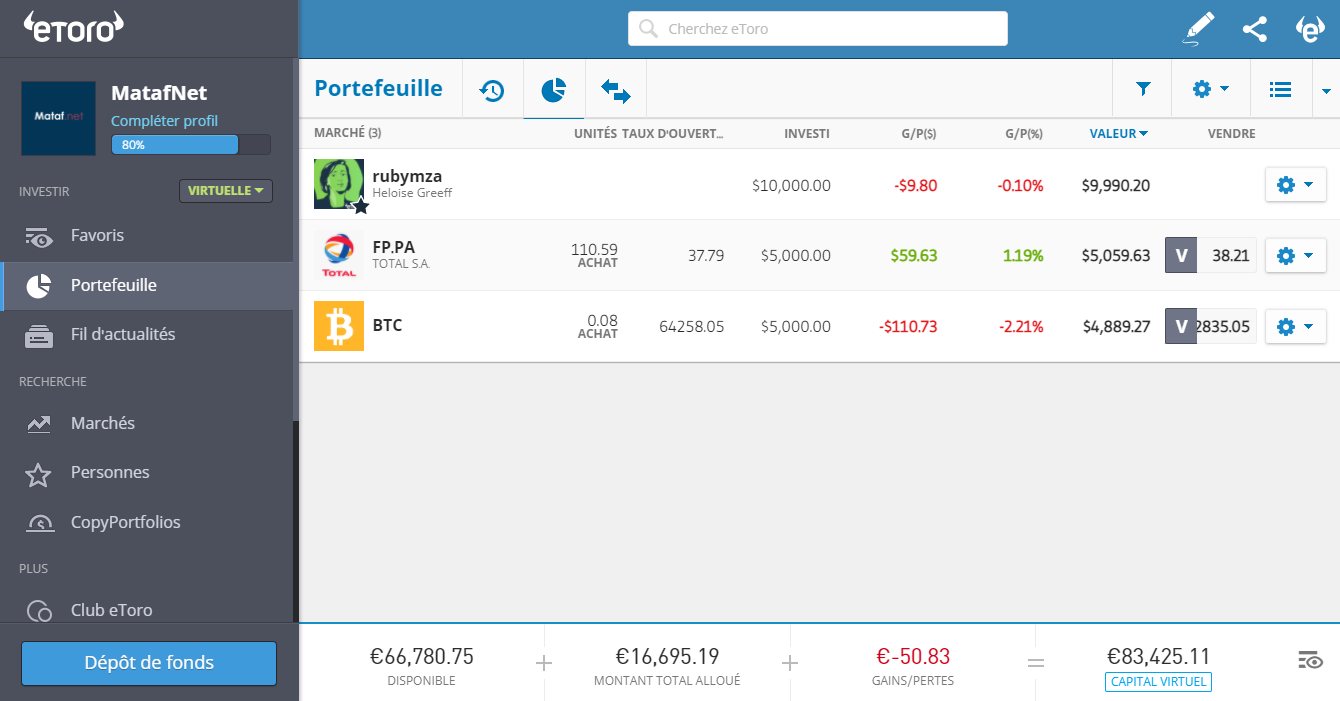This screenshot has height=701, width=1340.
Task: Click the CAPITAL VIRTUEL label
Action: [x=1158, y=682]
